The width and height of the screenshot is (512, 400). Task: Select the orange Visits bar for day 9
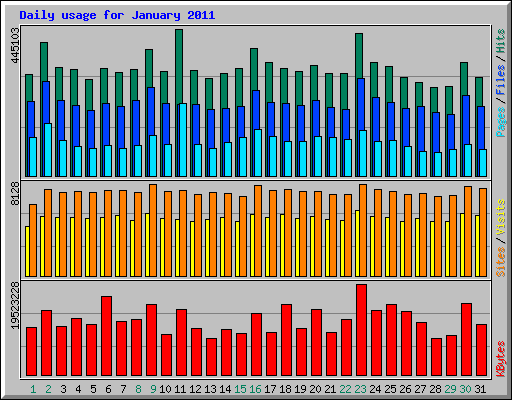click(153, 230)
